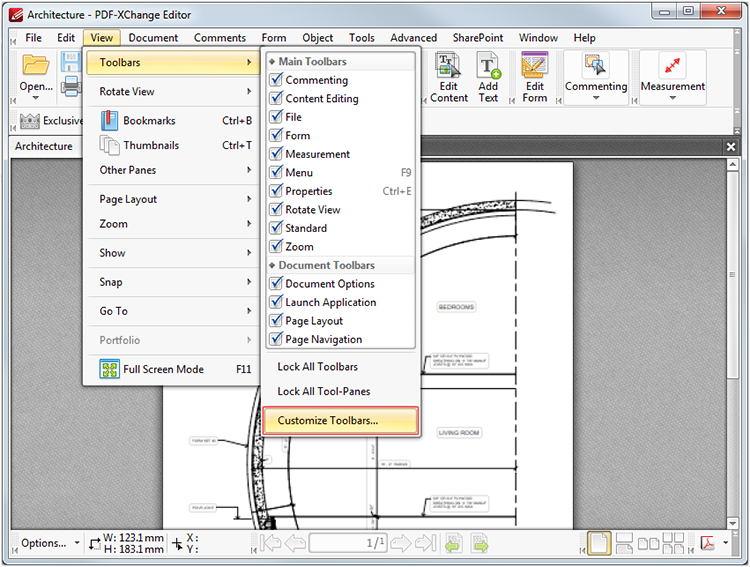Go to next page arrow

coord(400,543)
